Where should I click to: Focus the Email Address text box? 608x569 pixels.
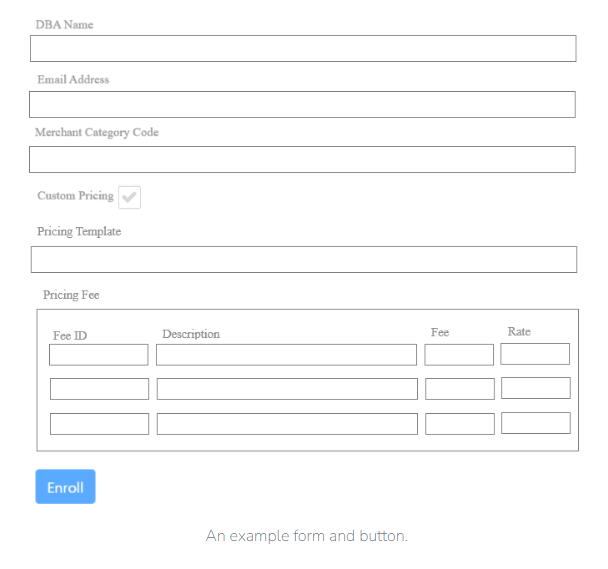pos(302,105)
